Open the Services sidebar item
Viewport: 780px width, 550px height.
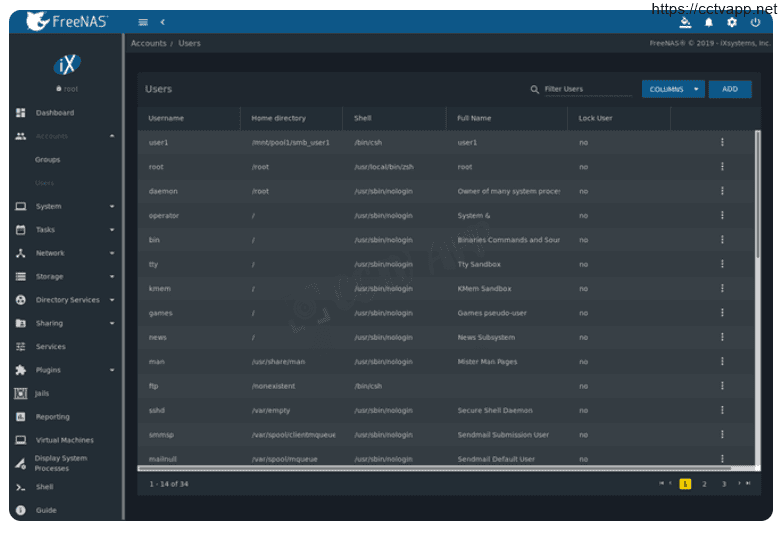[50, 347]
